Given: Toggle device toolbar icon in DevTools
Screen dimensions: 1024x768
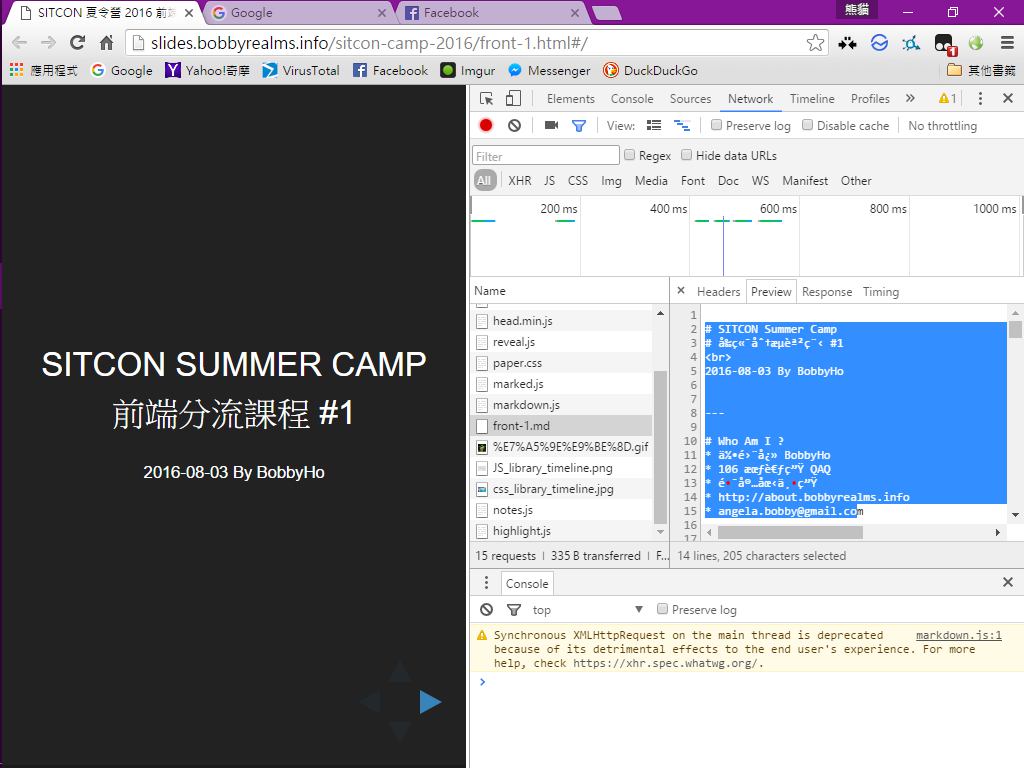Looking at the screenshot, I should 513,98.
